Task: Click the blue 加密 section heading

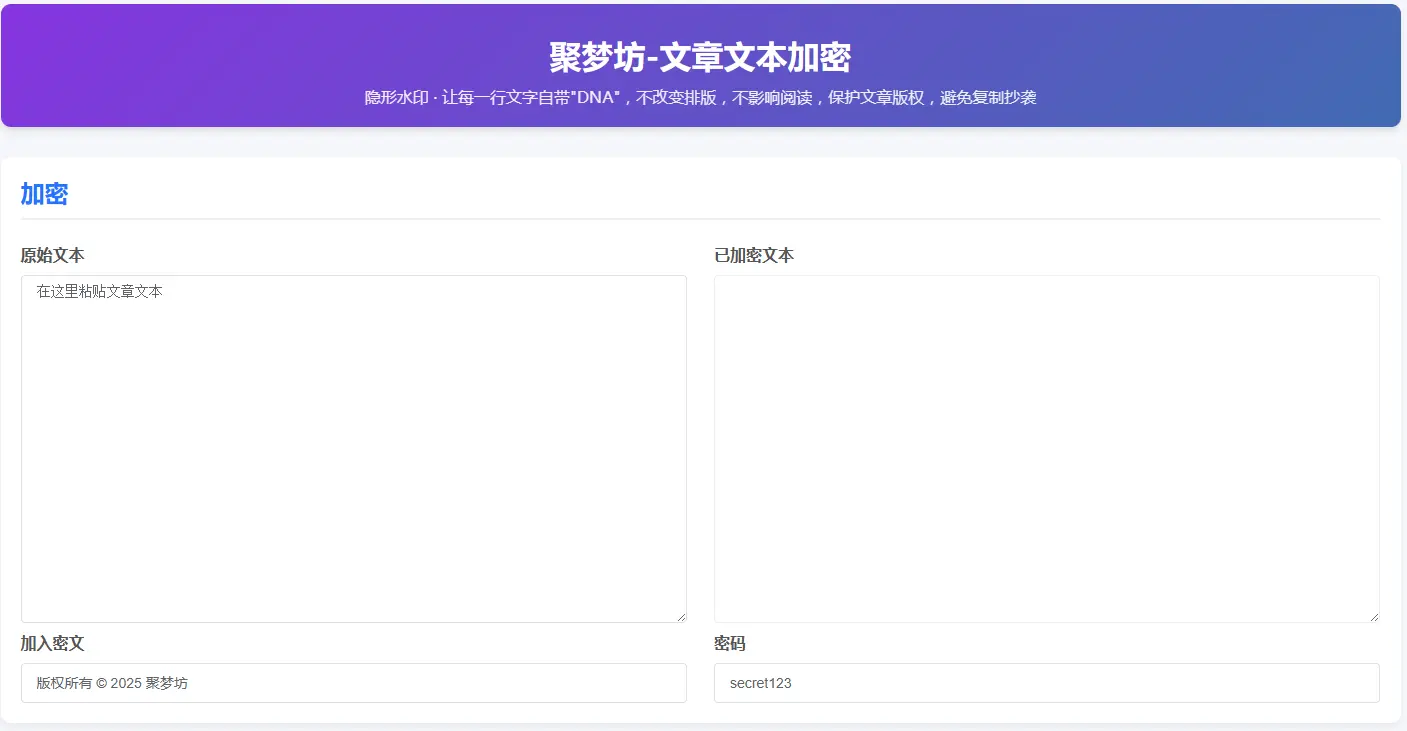Action: [x=44, y=195]
